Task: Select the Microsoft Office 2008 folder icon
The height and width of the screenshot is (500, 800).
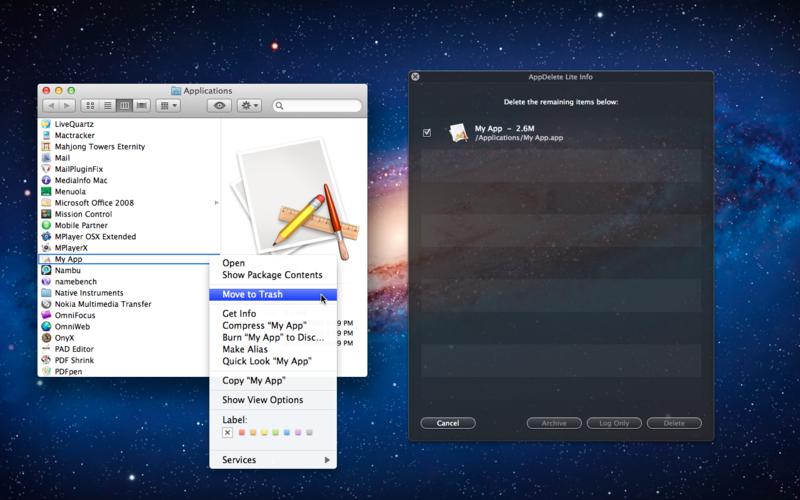Action: click(46, 203)
